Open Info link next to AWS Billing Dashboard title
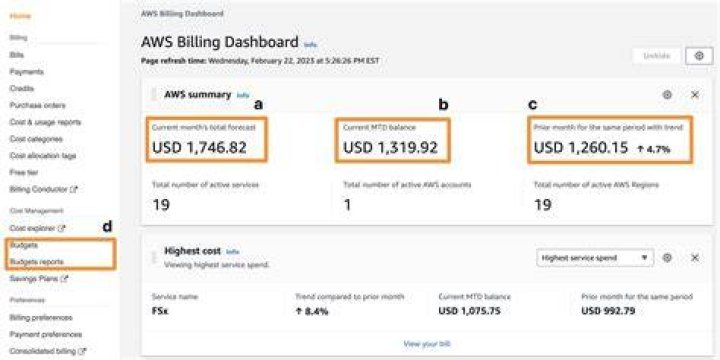720x360 pixels. click(x=310, y=45)
